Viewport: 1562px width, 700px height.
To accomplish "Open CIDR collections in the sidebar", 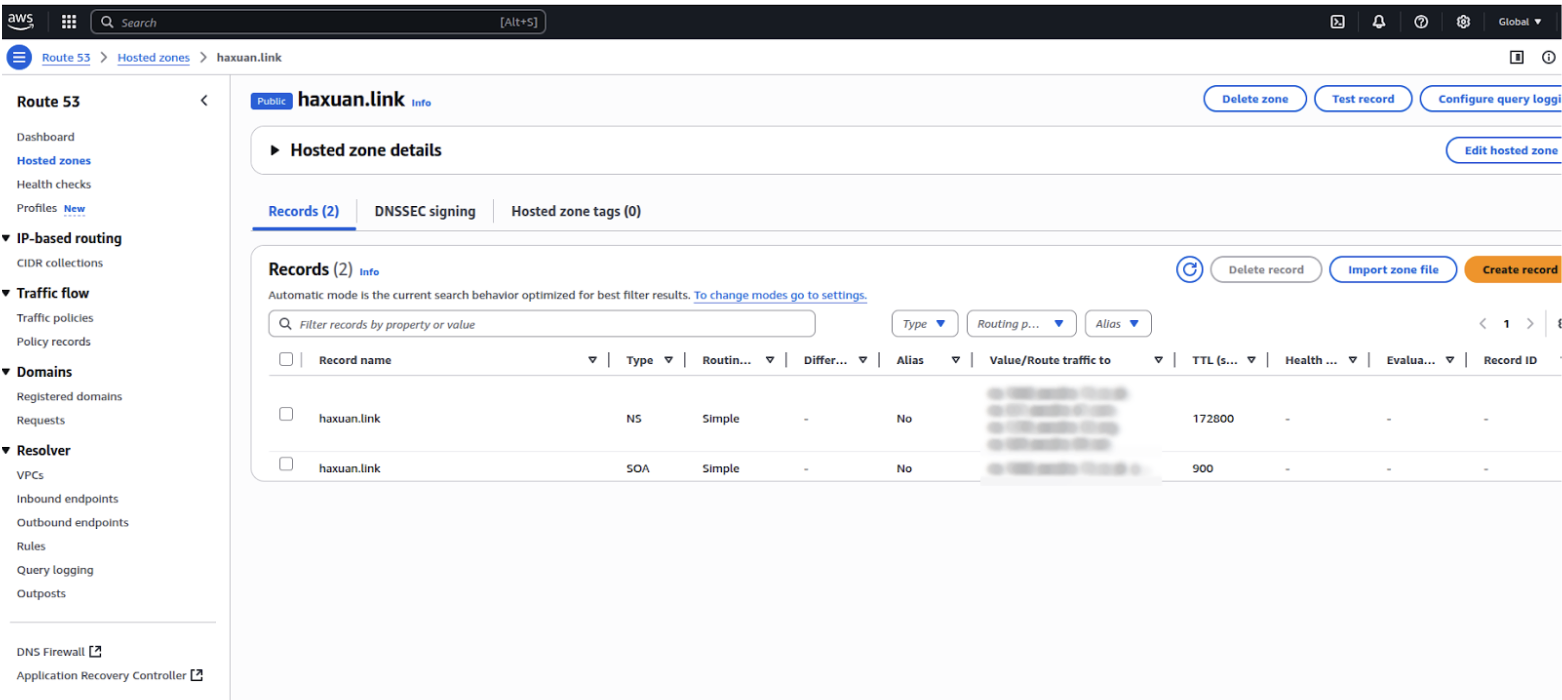I will coord(60,263).
